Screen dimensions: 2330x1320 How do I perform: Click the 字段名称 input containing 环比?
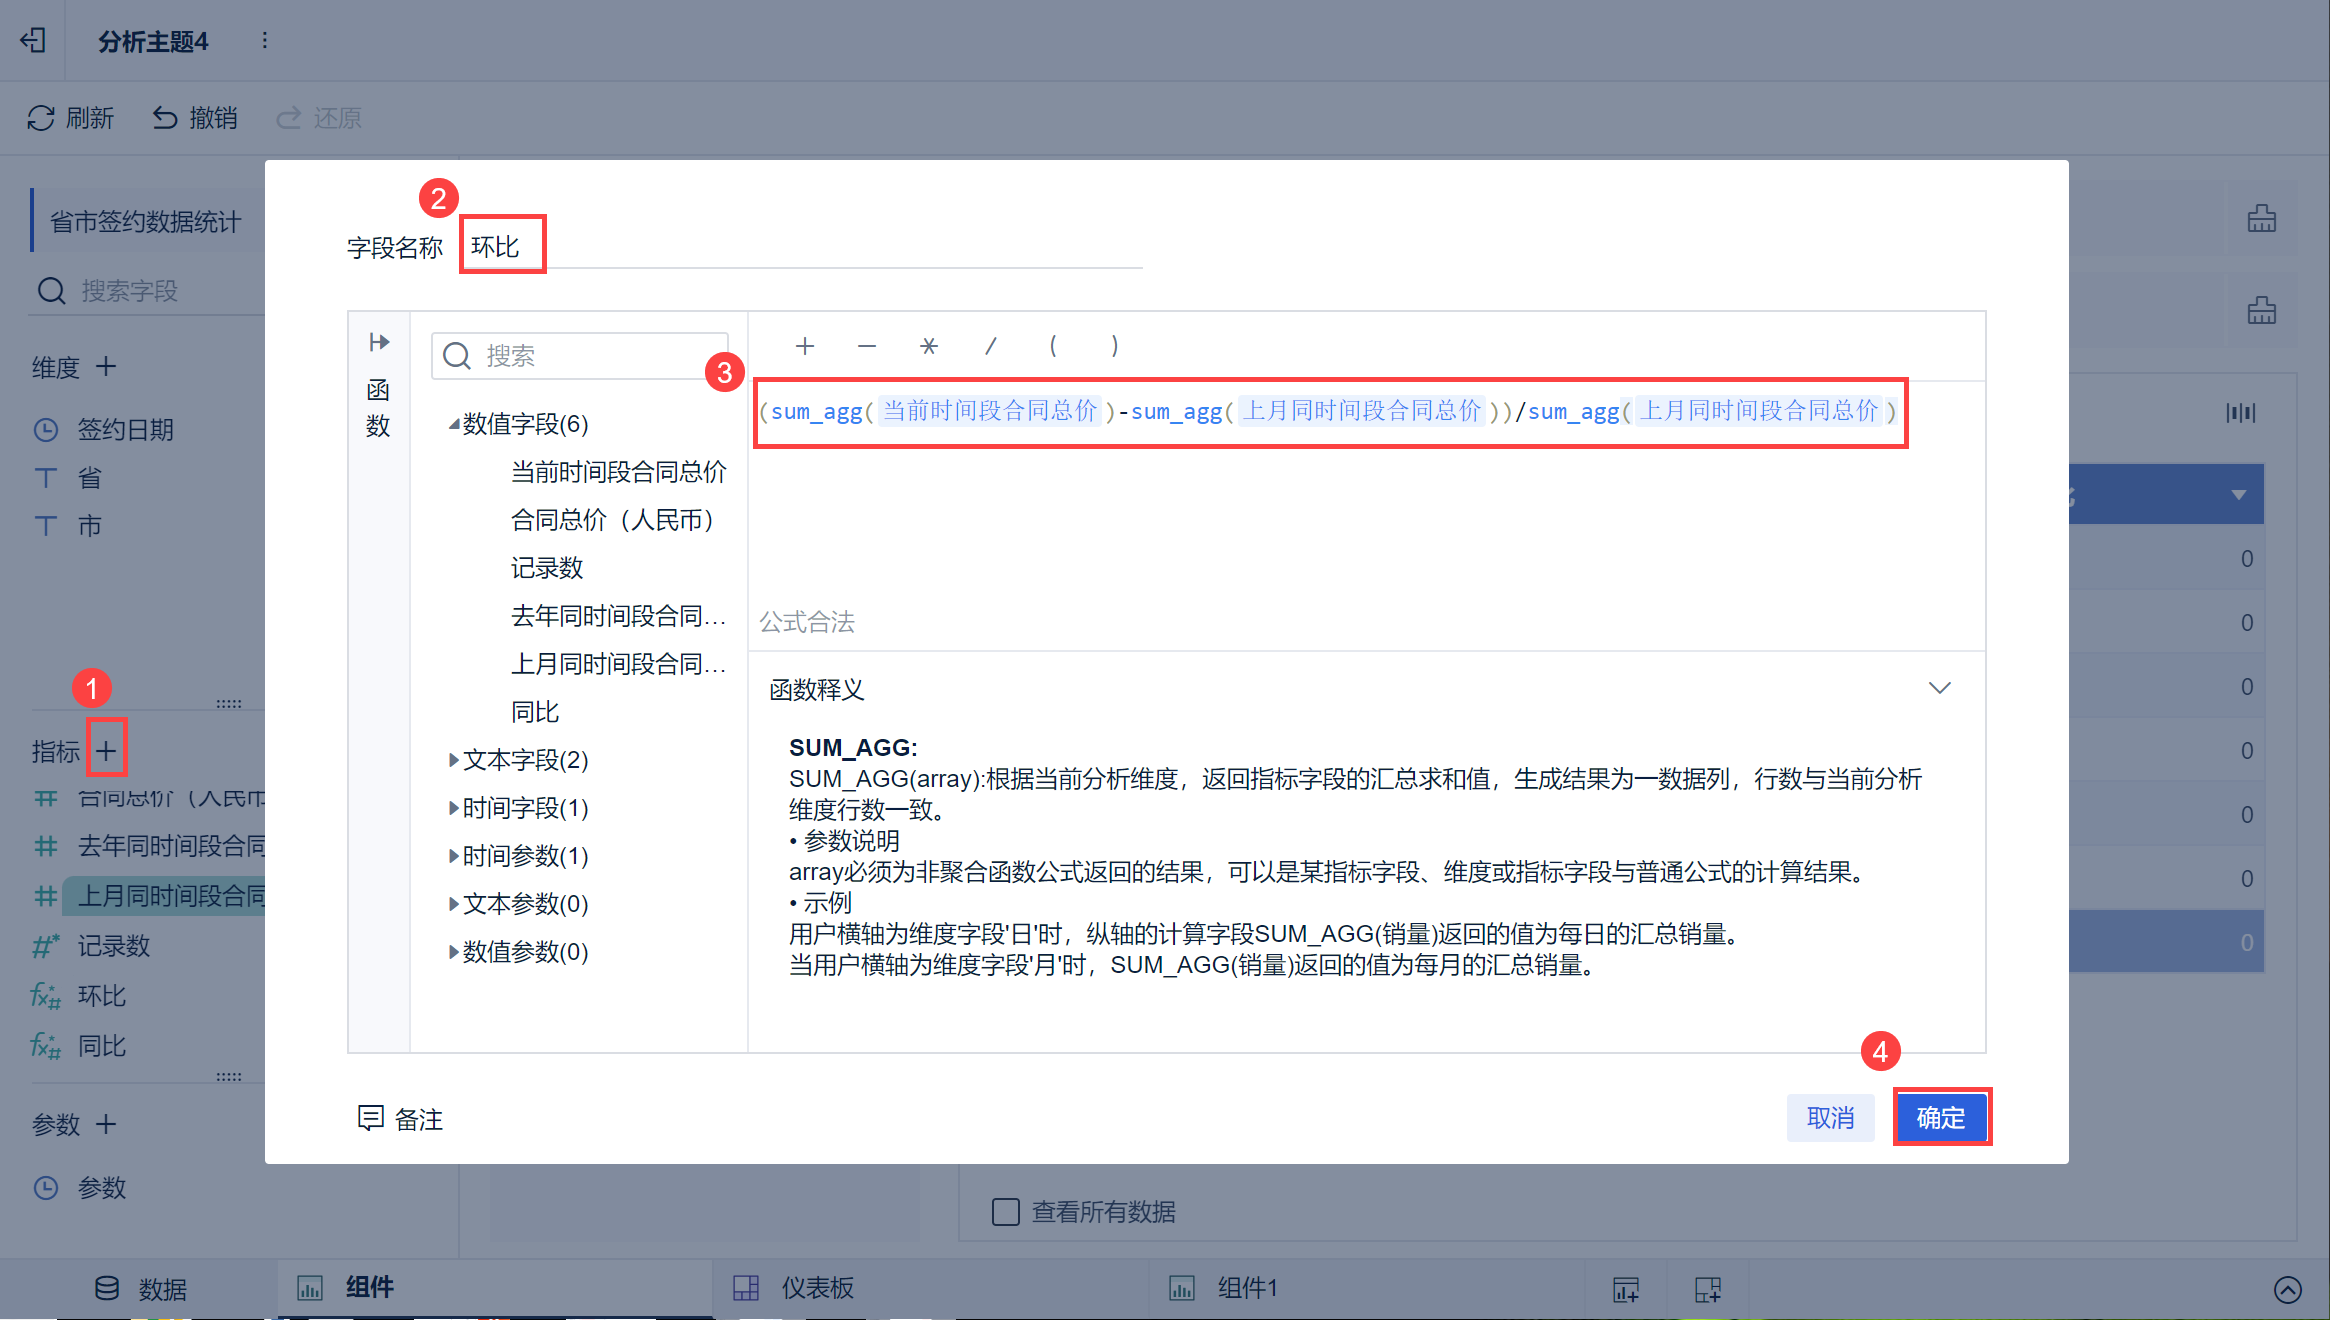(802, 245)
